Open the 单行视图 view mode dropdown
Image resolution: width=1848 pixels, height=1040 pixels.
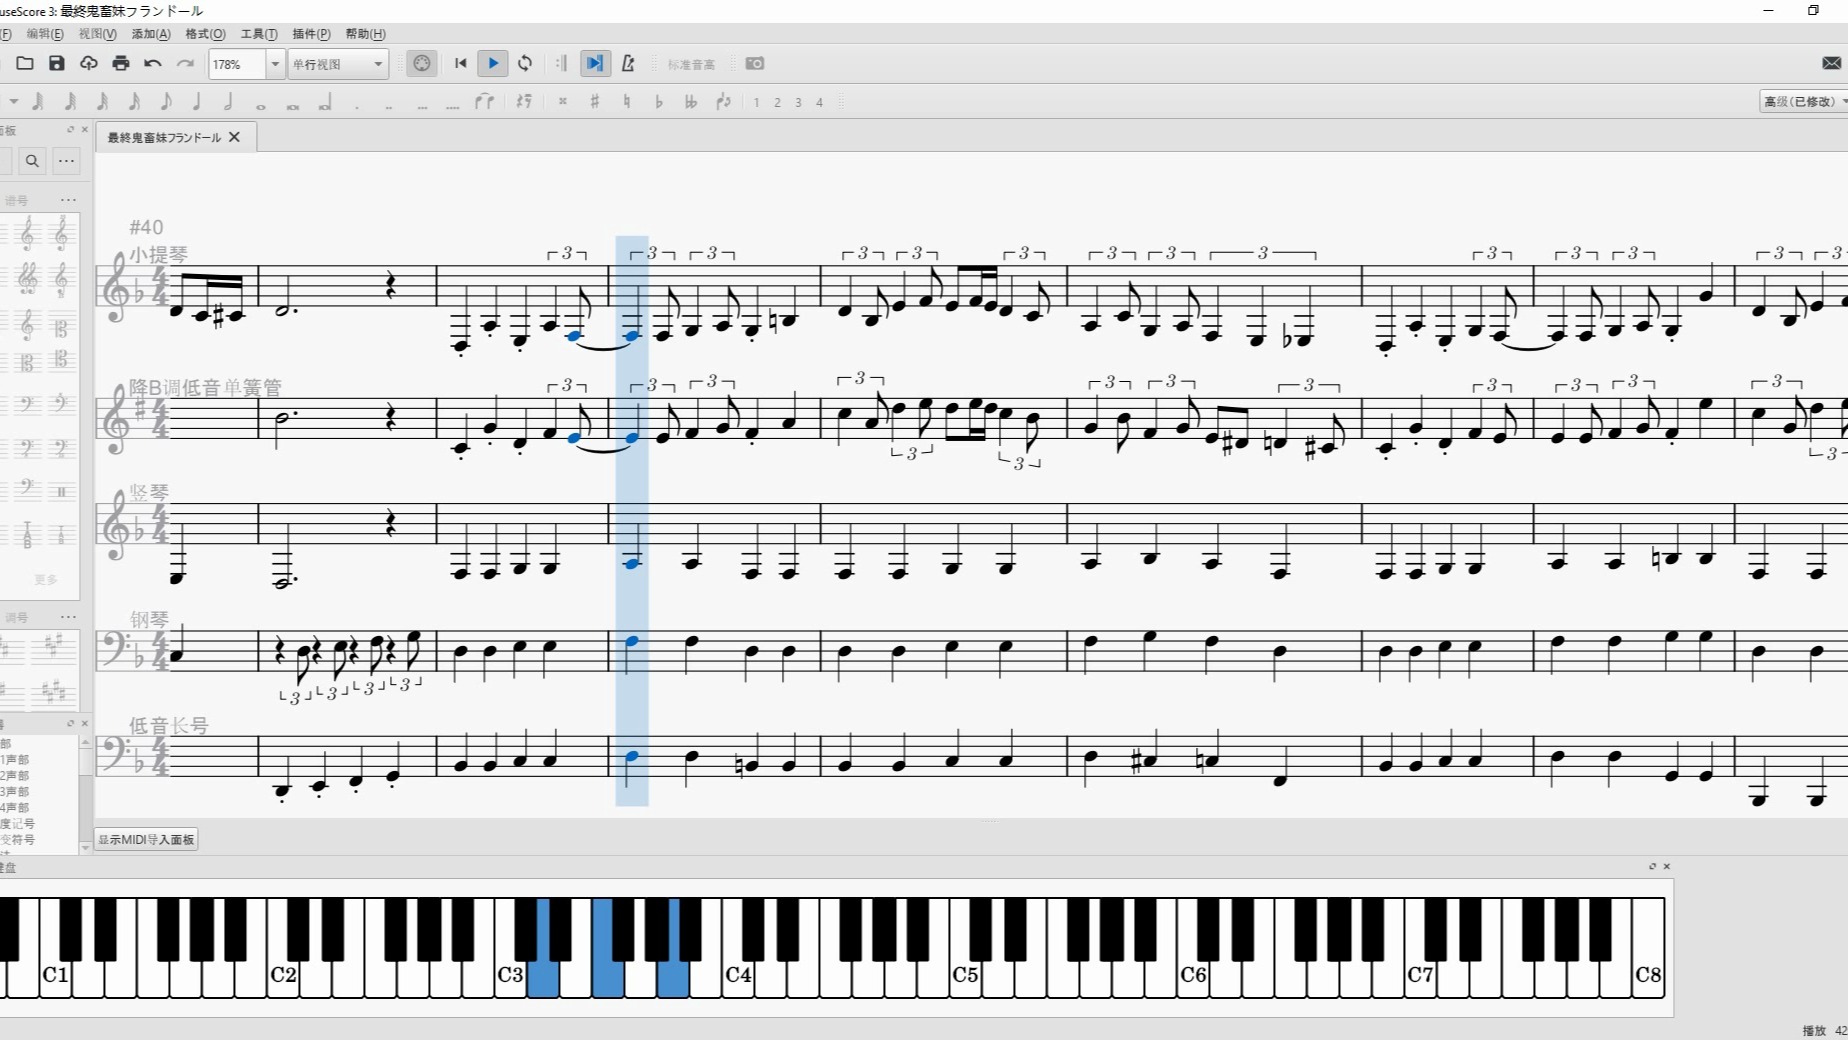338,64
